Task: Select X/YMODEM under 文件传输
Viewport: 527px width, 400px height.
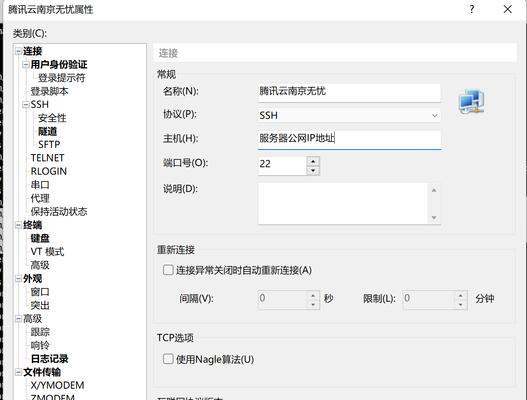Action: click(x=57, y=386)
